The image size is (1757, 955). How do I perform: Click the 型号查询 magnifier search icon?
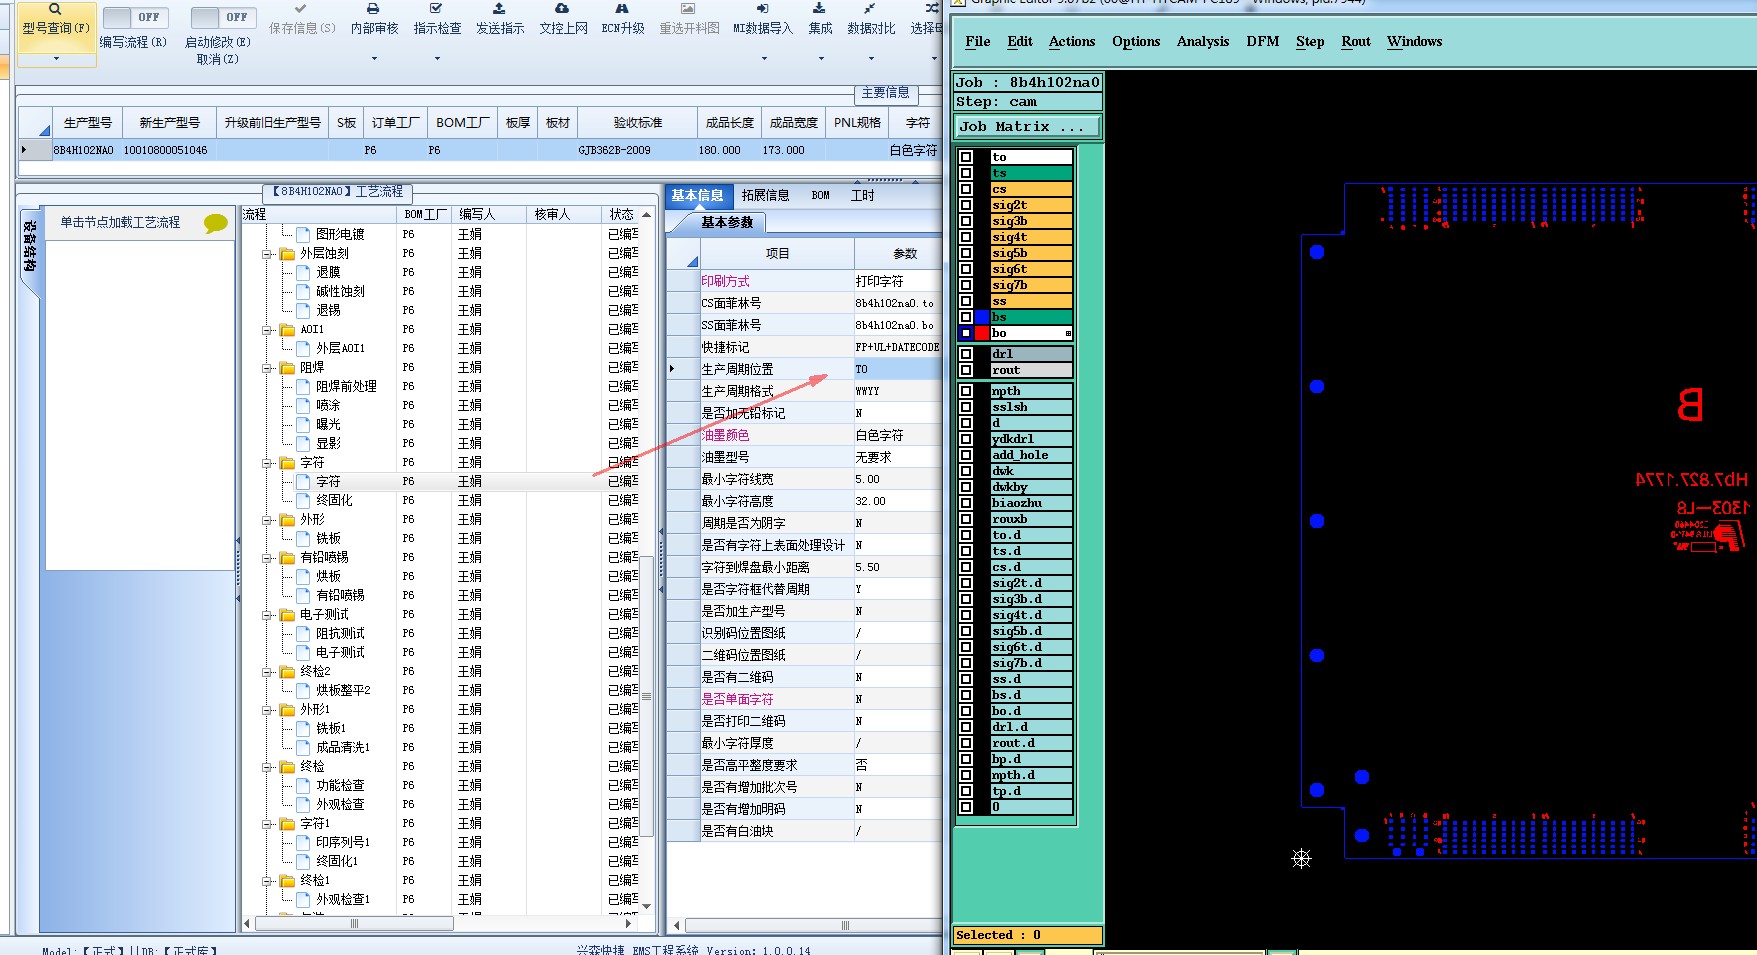(x=55, y=9)
